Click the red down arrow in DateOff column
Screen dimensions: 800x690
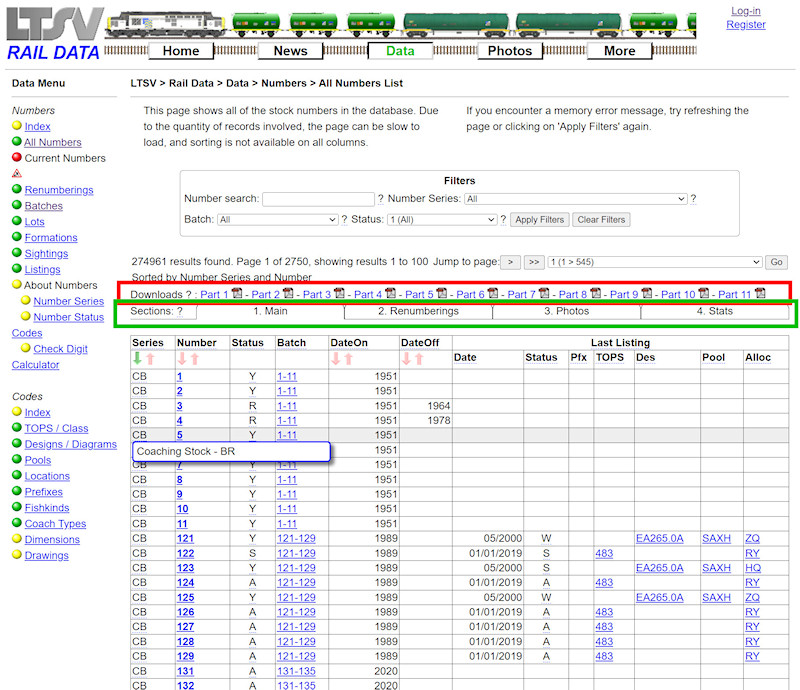(404, 357)
